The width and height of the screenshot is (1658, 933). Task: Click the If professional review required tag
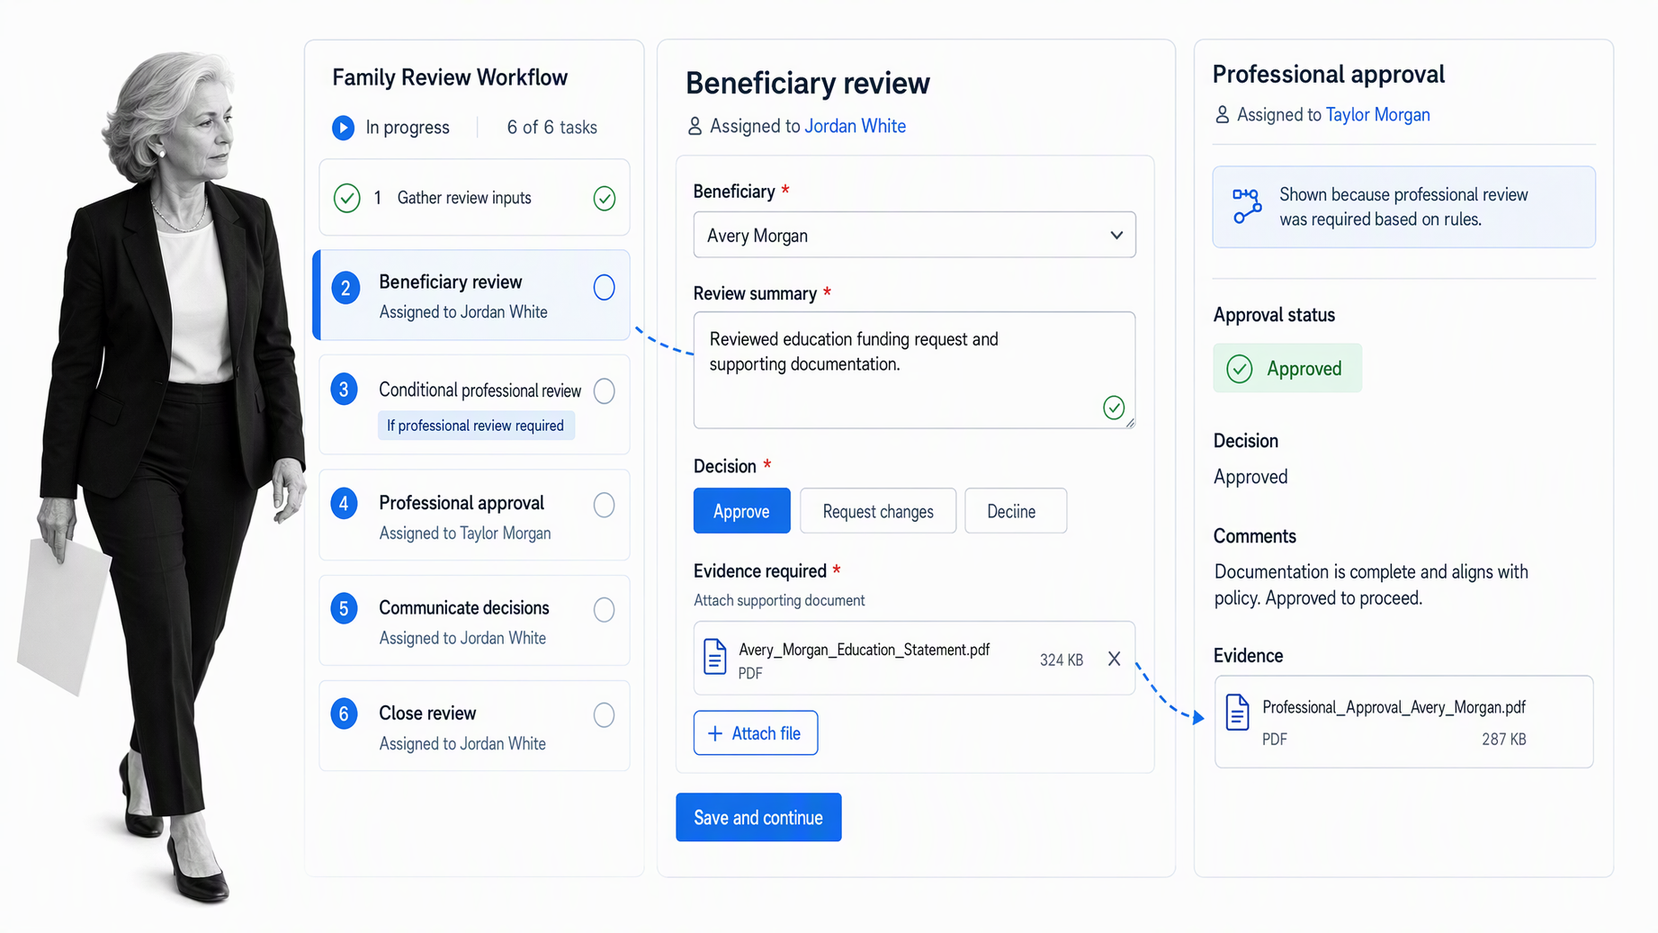[476, 426]
